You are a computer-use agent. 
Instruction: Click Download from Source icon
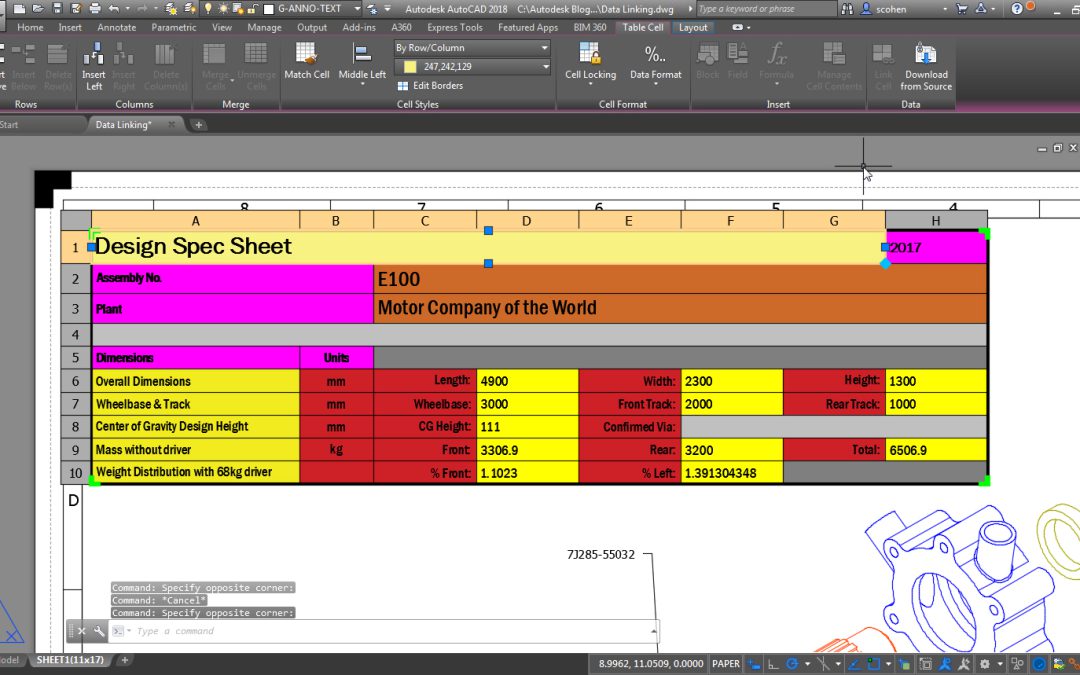click(x=926, y=54)
